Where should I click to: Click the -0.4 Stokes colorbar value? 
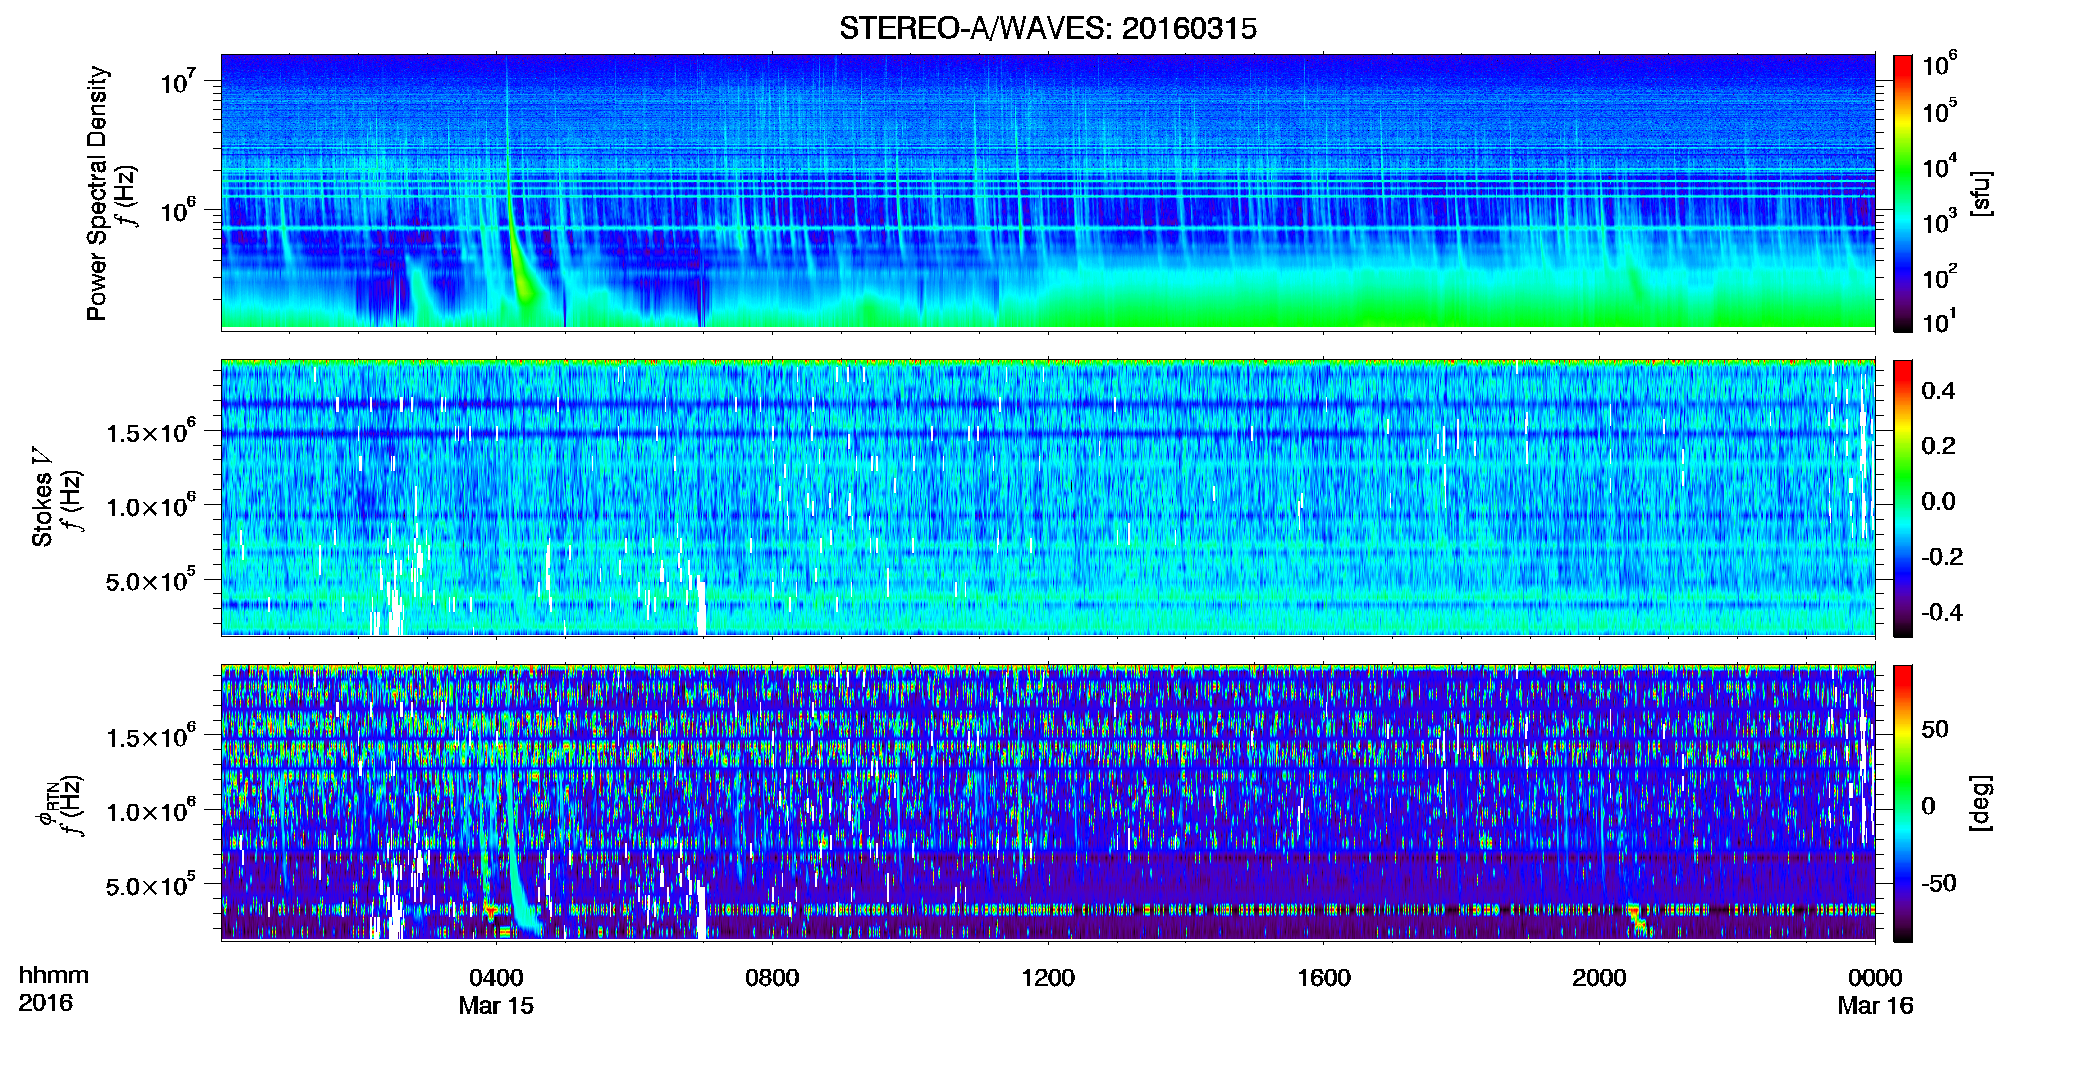pos(1941,612)
